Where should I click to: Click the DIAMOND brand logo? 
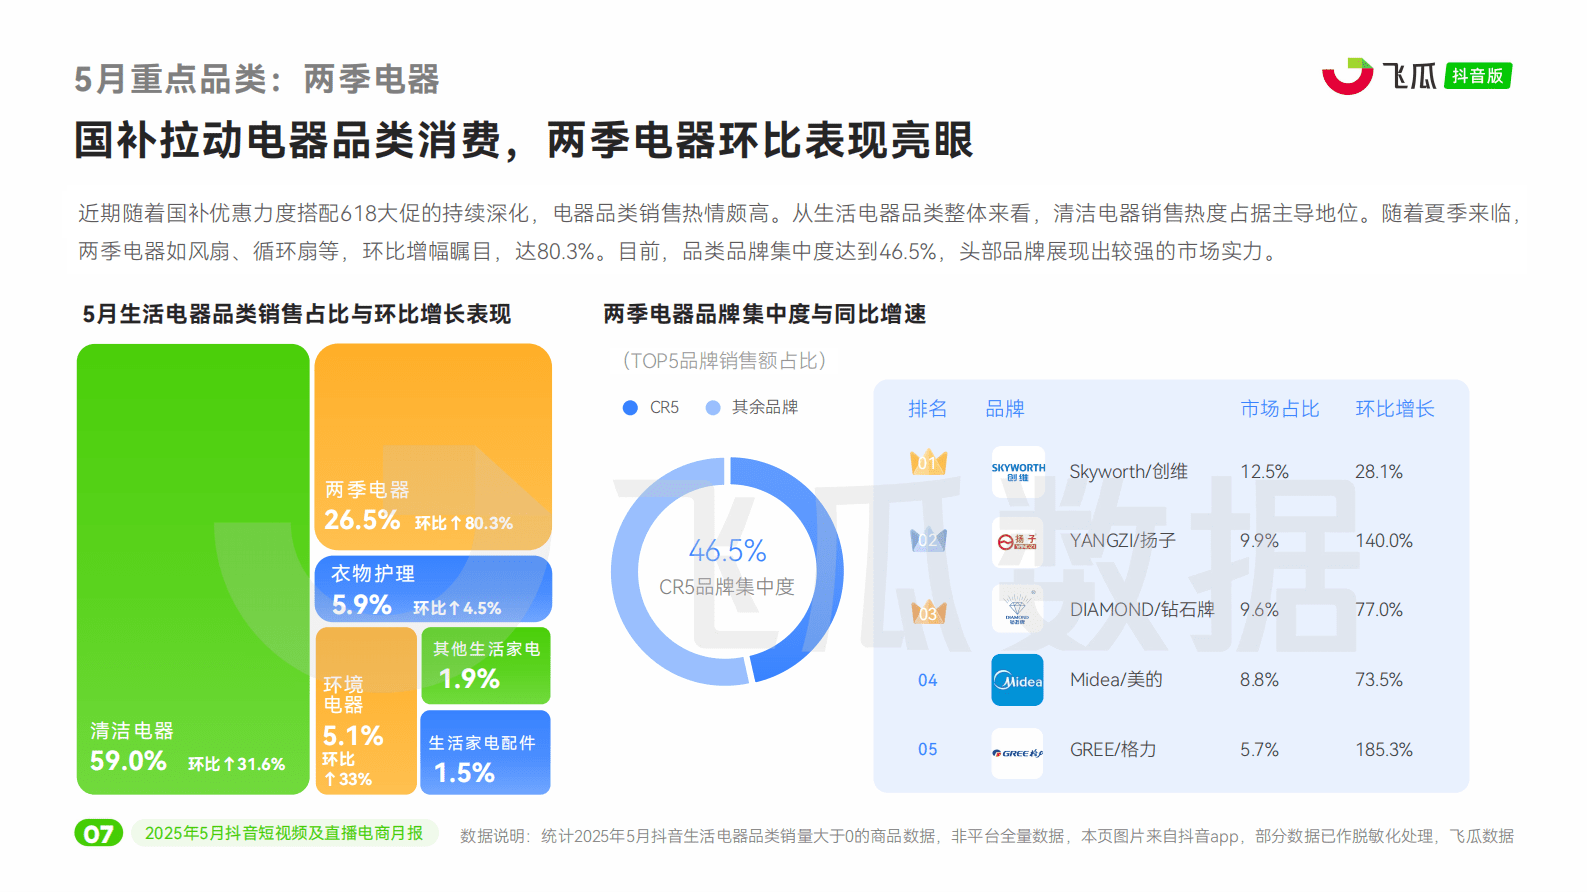(x=1018, y=610)
